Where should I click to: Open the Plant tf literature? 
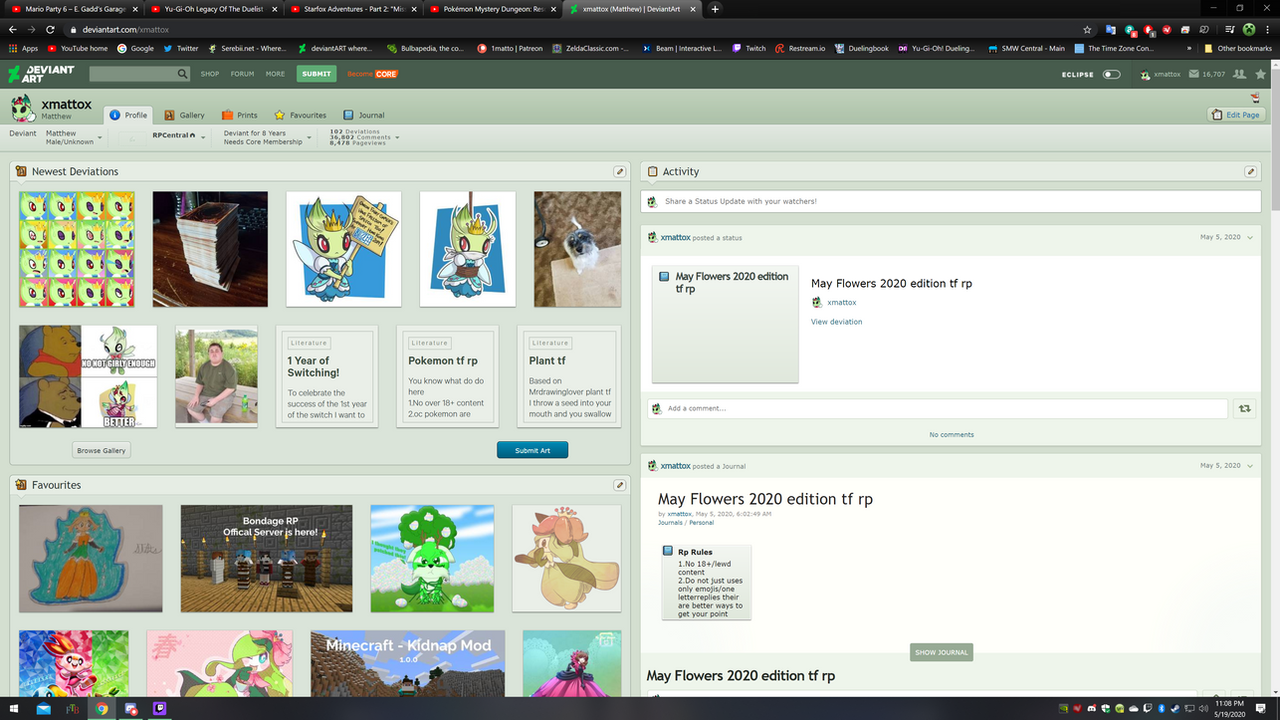point(570,376)
